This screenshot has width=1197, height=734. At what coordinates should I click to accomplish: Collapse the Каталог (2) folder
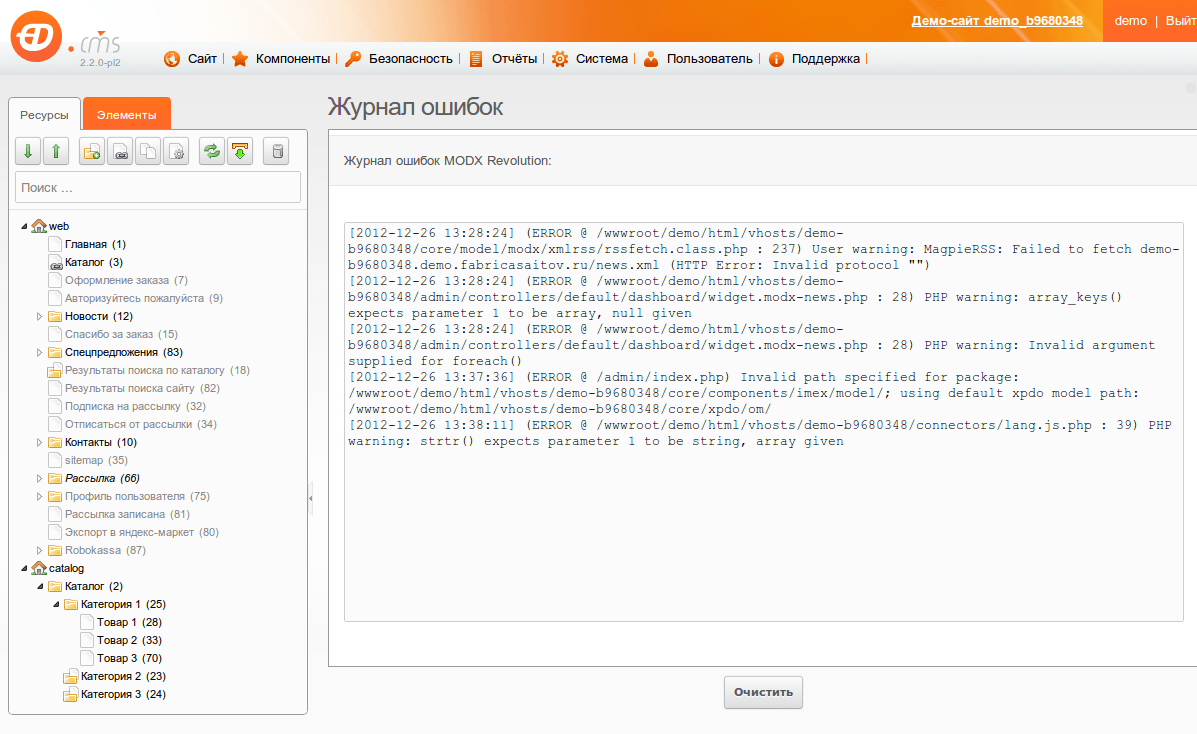(x=40, y=587)
